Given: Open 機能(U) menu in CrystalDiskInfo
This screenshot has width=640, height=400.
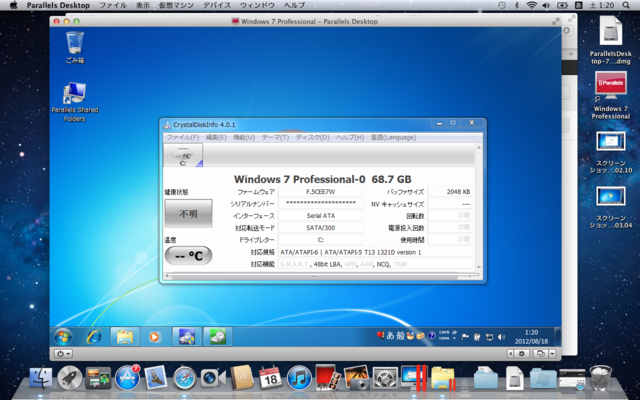Looking at the screenshot, I should pos(244,138).
